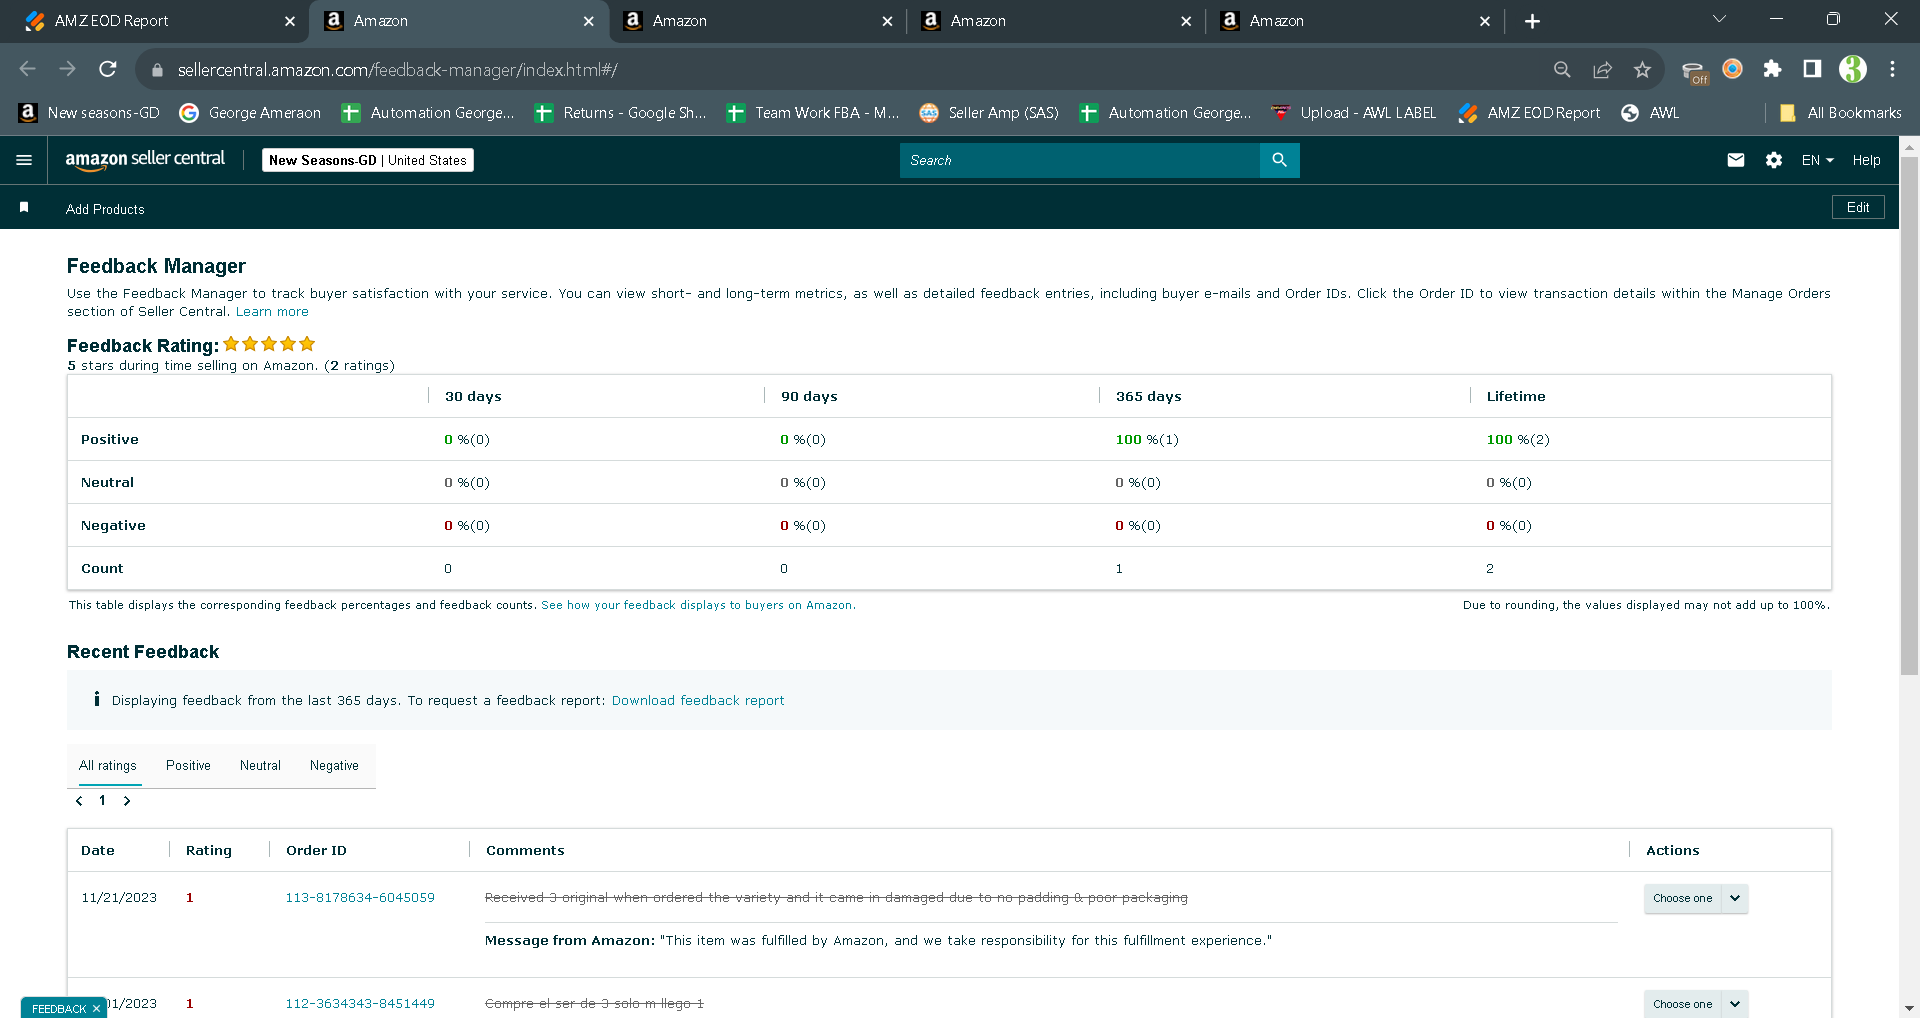
Task: Click the extension icon with Off badge
Action: coord(1694,72)
